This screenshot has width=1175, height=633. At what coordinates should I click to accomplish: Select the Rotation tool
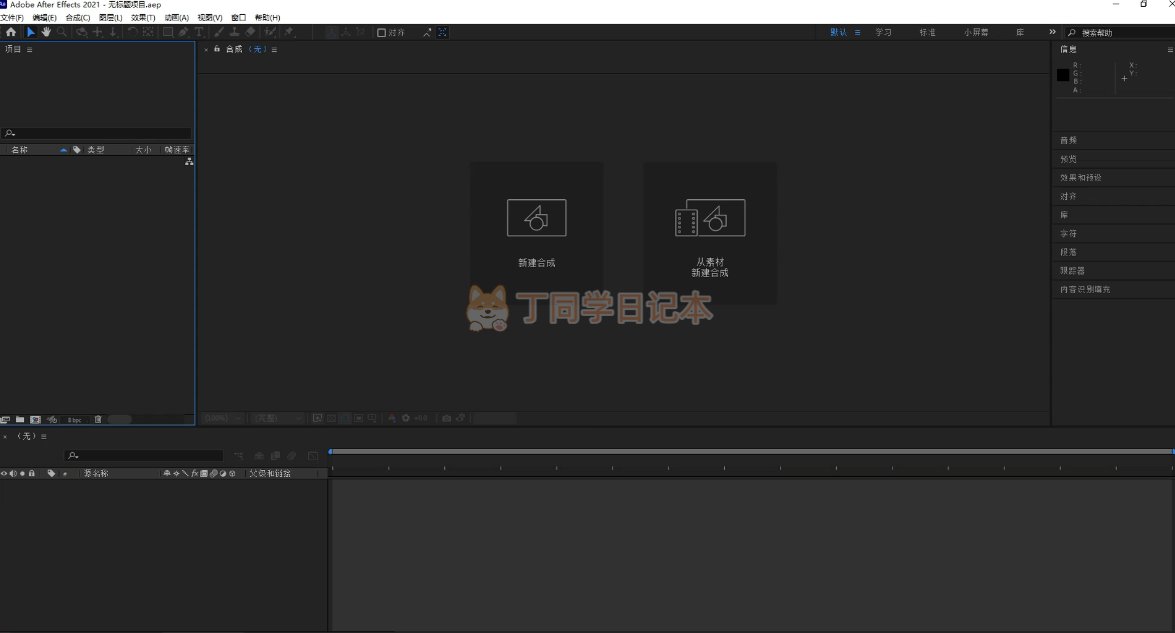(132, 32)
